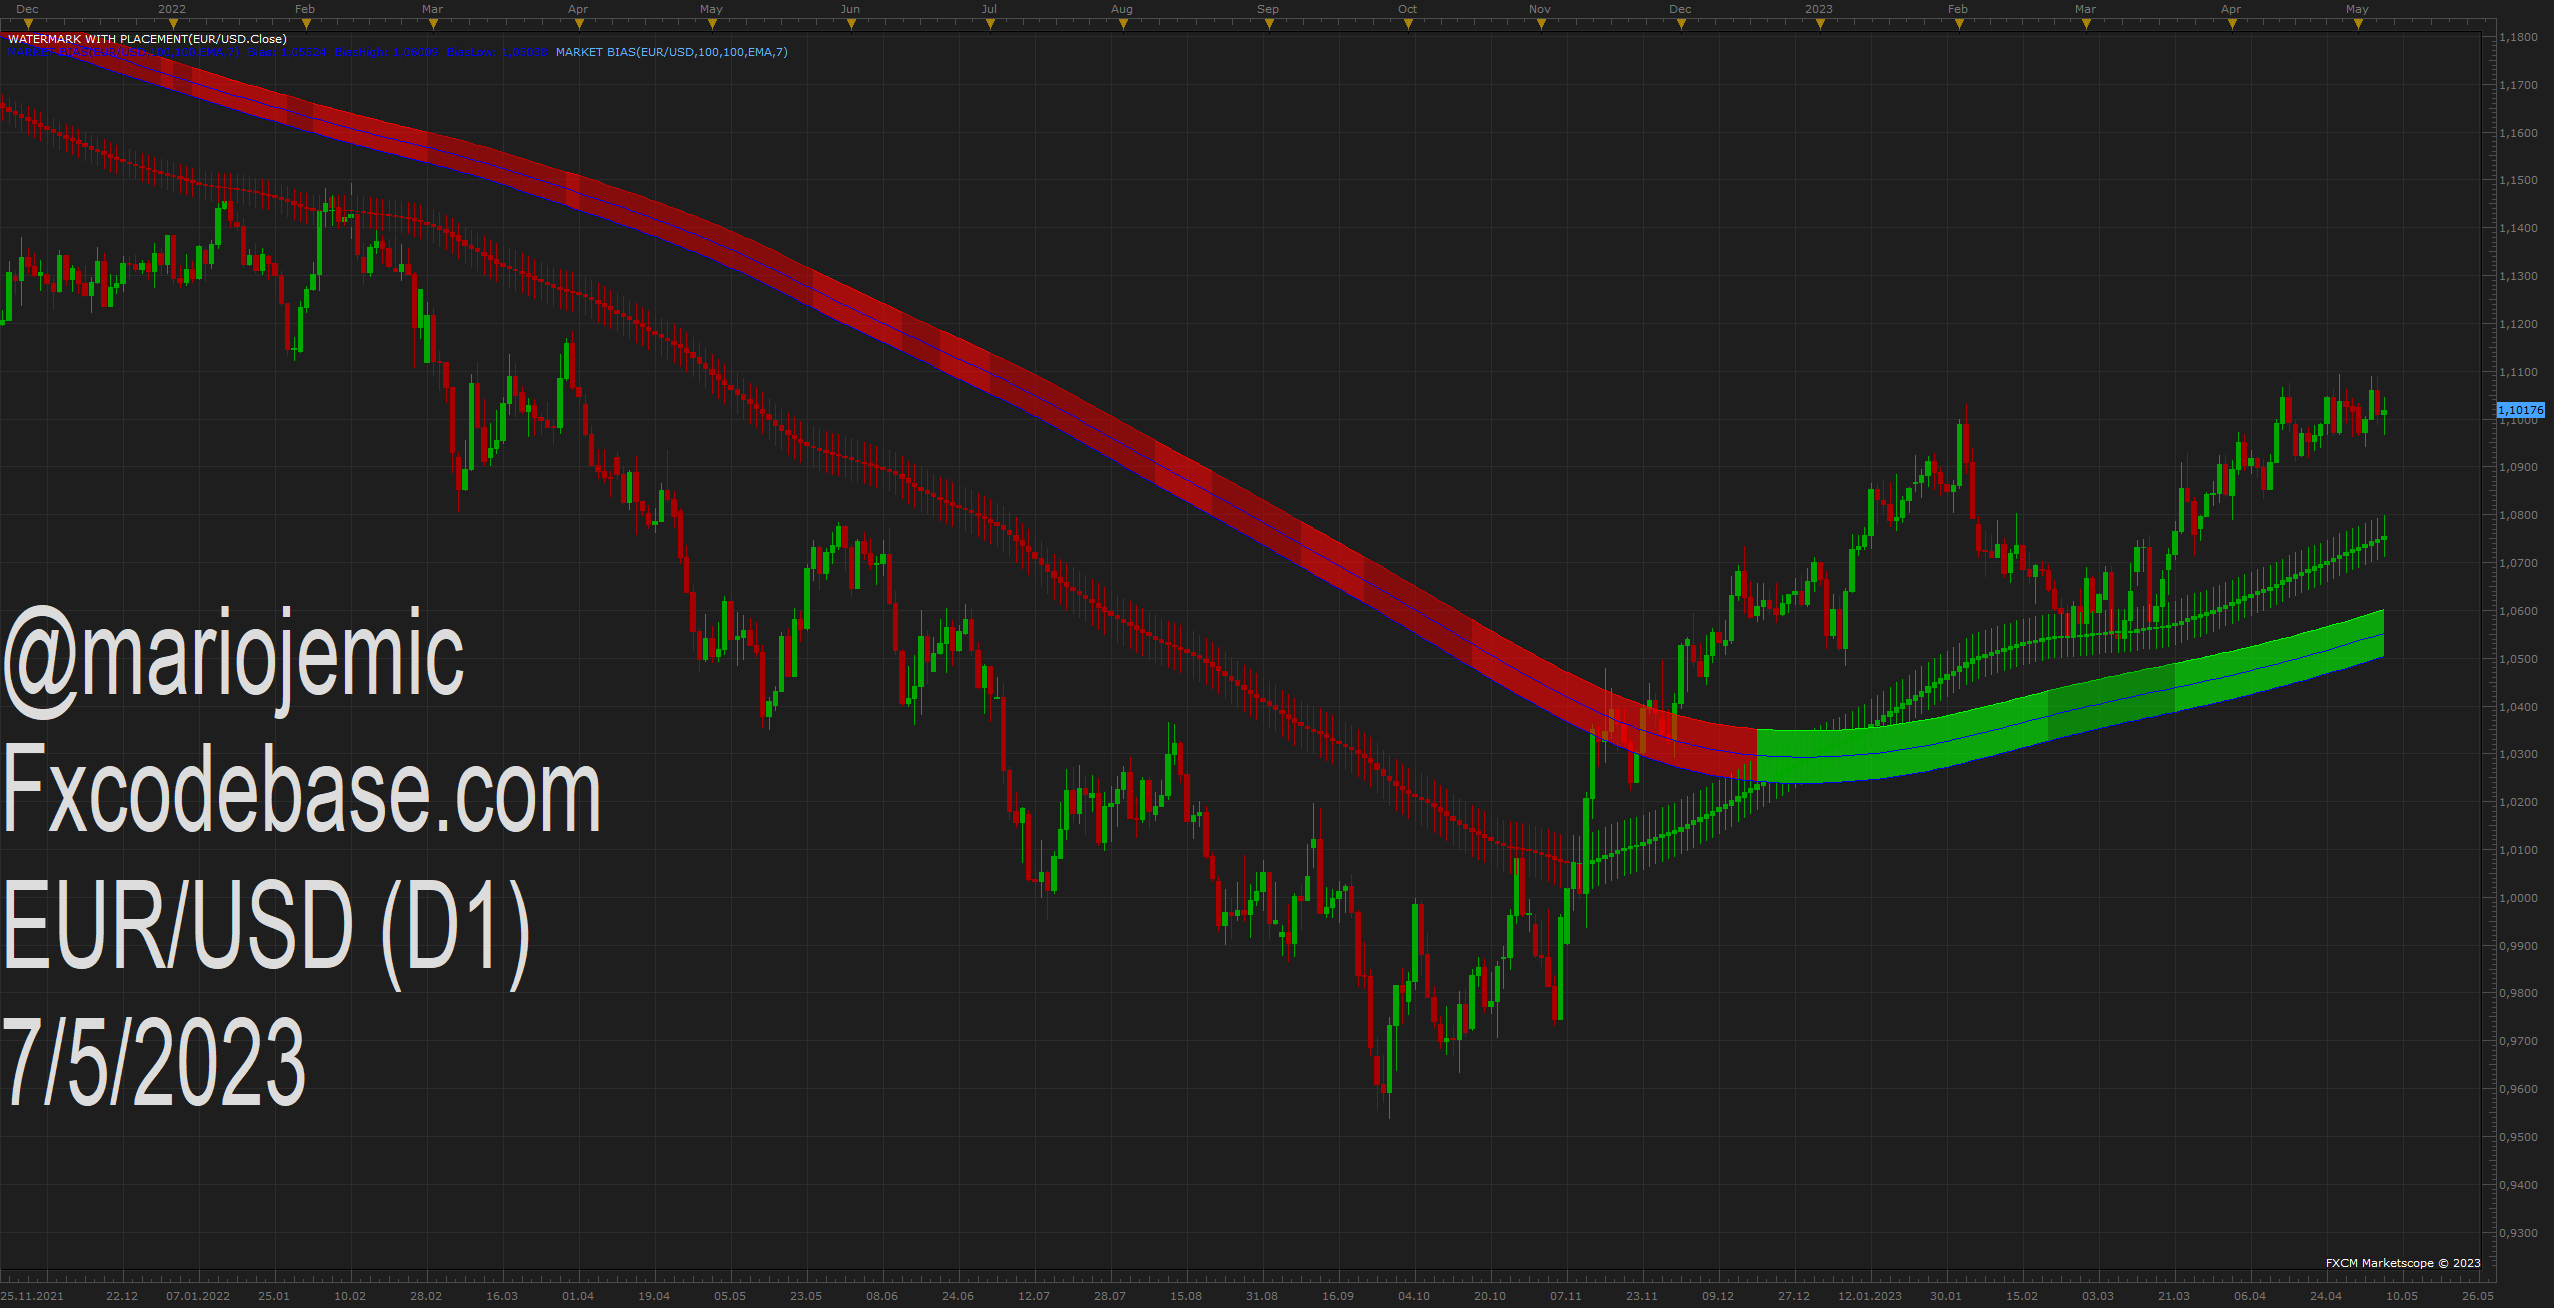
Task: Click the BiasLow: 1,05038 value
Action: 497,52
